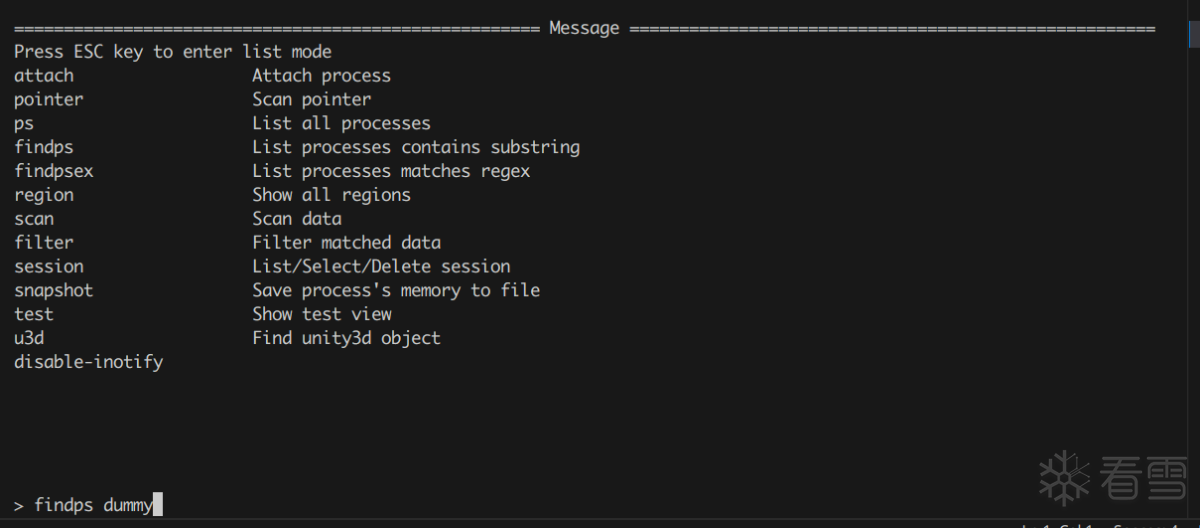This screenshot has width=1200, height=528.
Task: Click the 'findps dummy' command input line
Action: [94, 505]
